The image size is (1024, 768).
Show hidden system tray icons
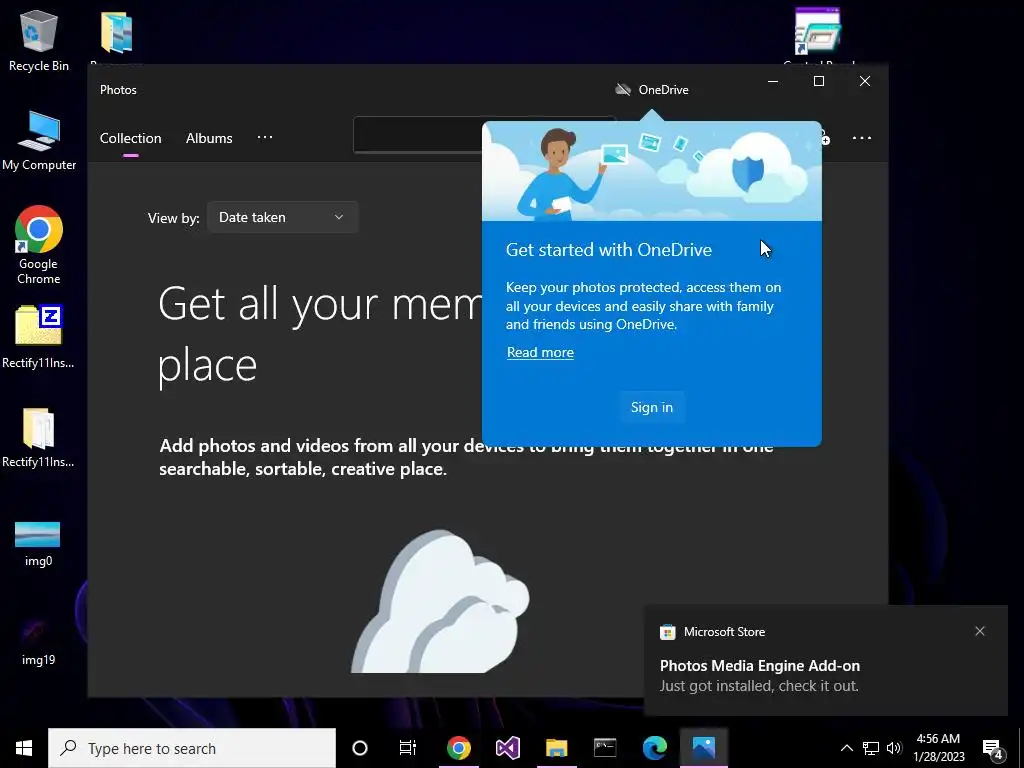coord(846,748)
